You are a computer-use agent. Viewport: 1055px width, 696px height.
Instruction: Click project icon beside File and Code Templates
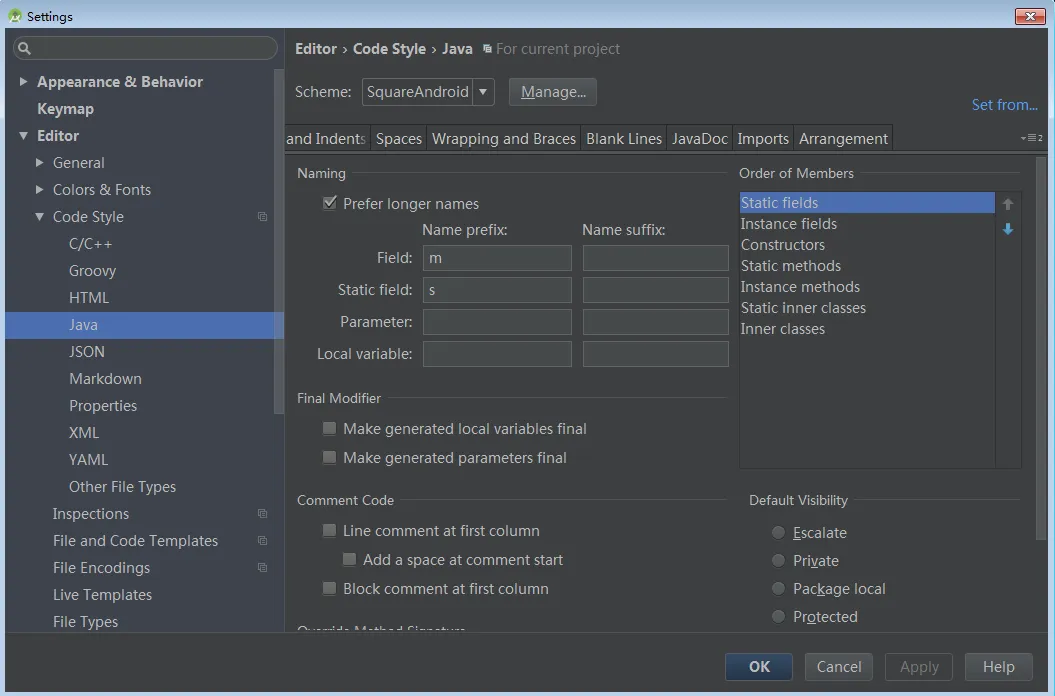263,541
